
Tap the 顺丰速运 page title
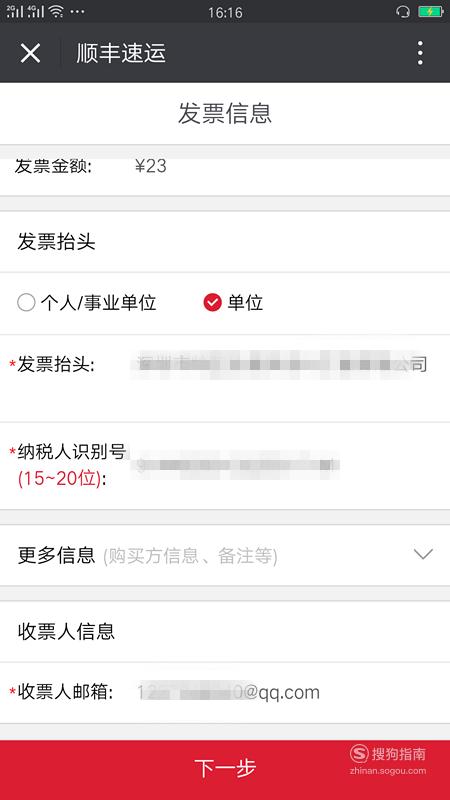point(121,53)
